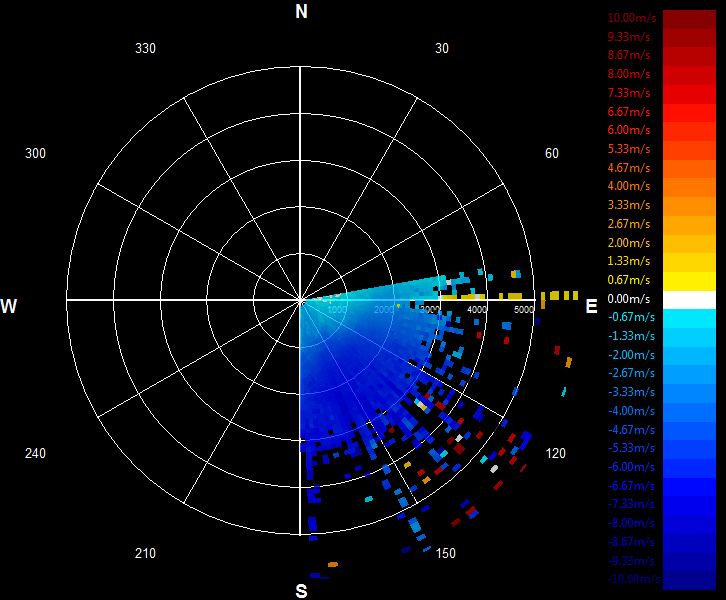The width and height of the screenshot is (726, 600).
Task: Click the 8.67m/s legend label
Action: (629, 55)
